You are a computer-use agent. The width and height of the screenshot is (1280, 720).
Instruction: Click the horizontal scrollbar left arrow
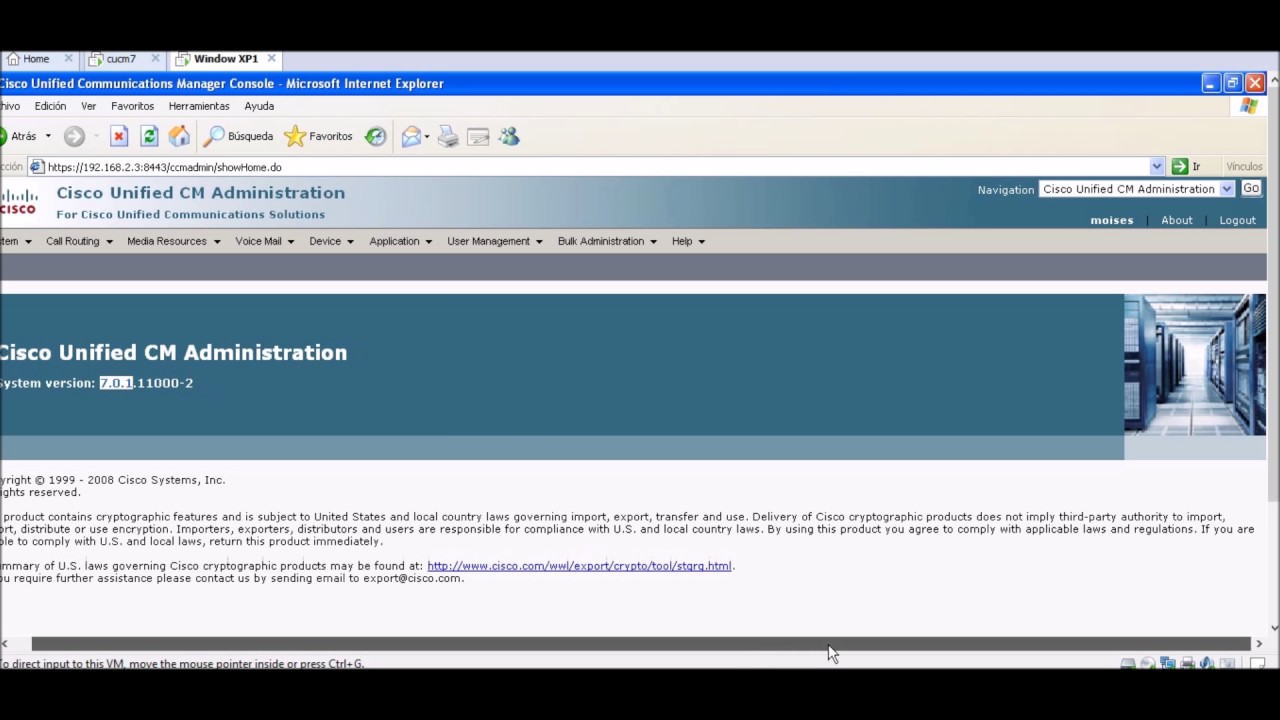tap(5, 644)
